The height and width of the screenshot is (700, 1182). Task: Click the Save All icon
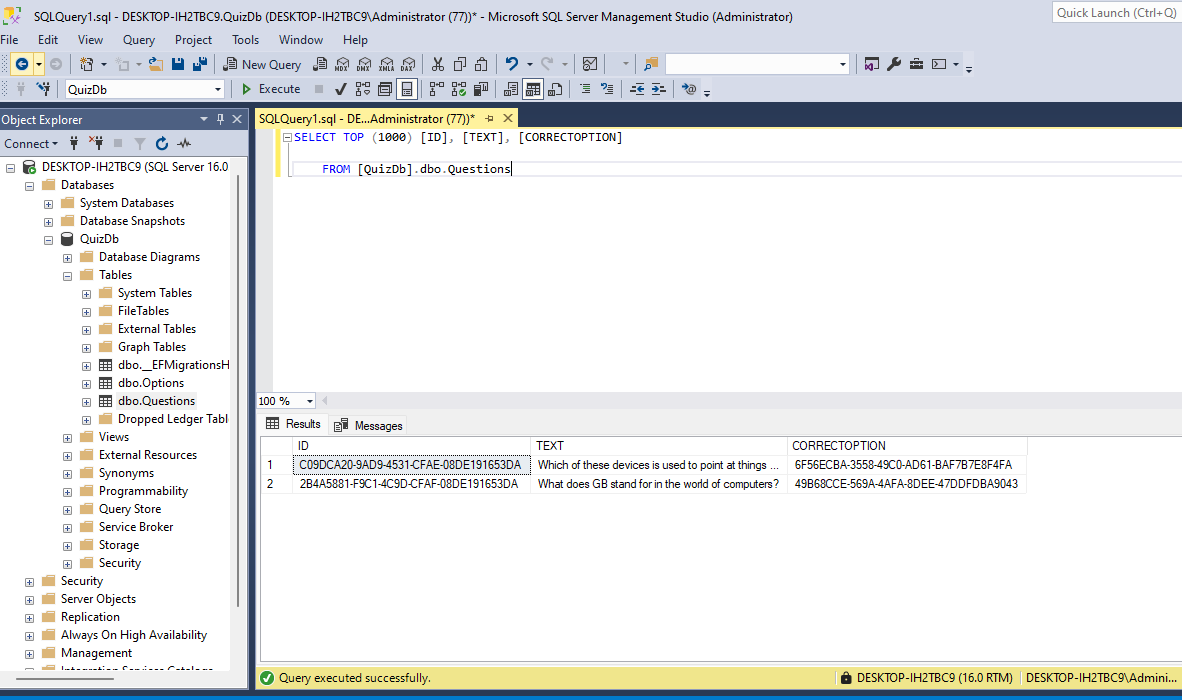pyautogui.click(x=200, y=64)
